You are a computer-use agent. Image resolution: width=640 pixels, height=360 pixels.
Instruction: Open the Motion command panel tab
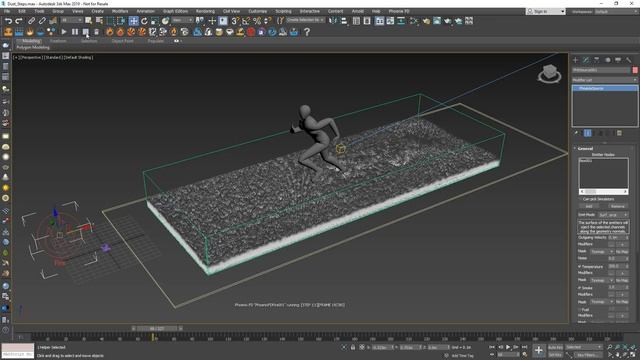(607, 60)
